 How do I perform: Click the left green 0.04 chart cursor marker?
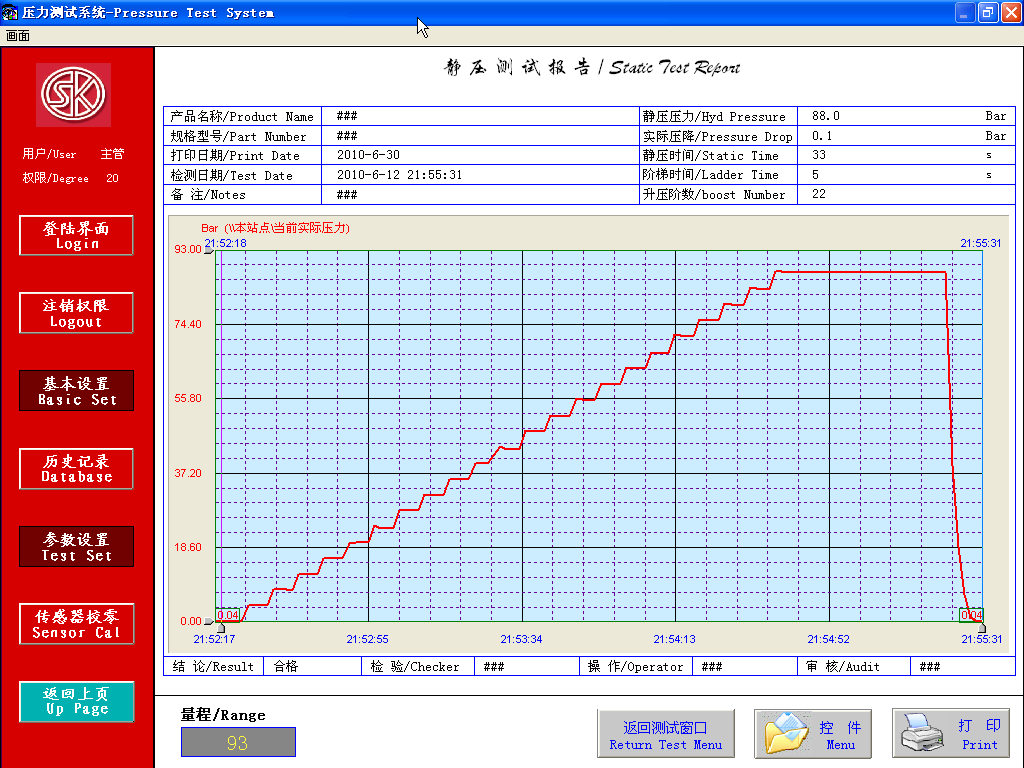(227, 615)
